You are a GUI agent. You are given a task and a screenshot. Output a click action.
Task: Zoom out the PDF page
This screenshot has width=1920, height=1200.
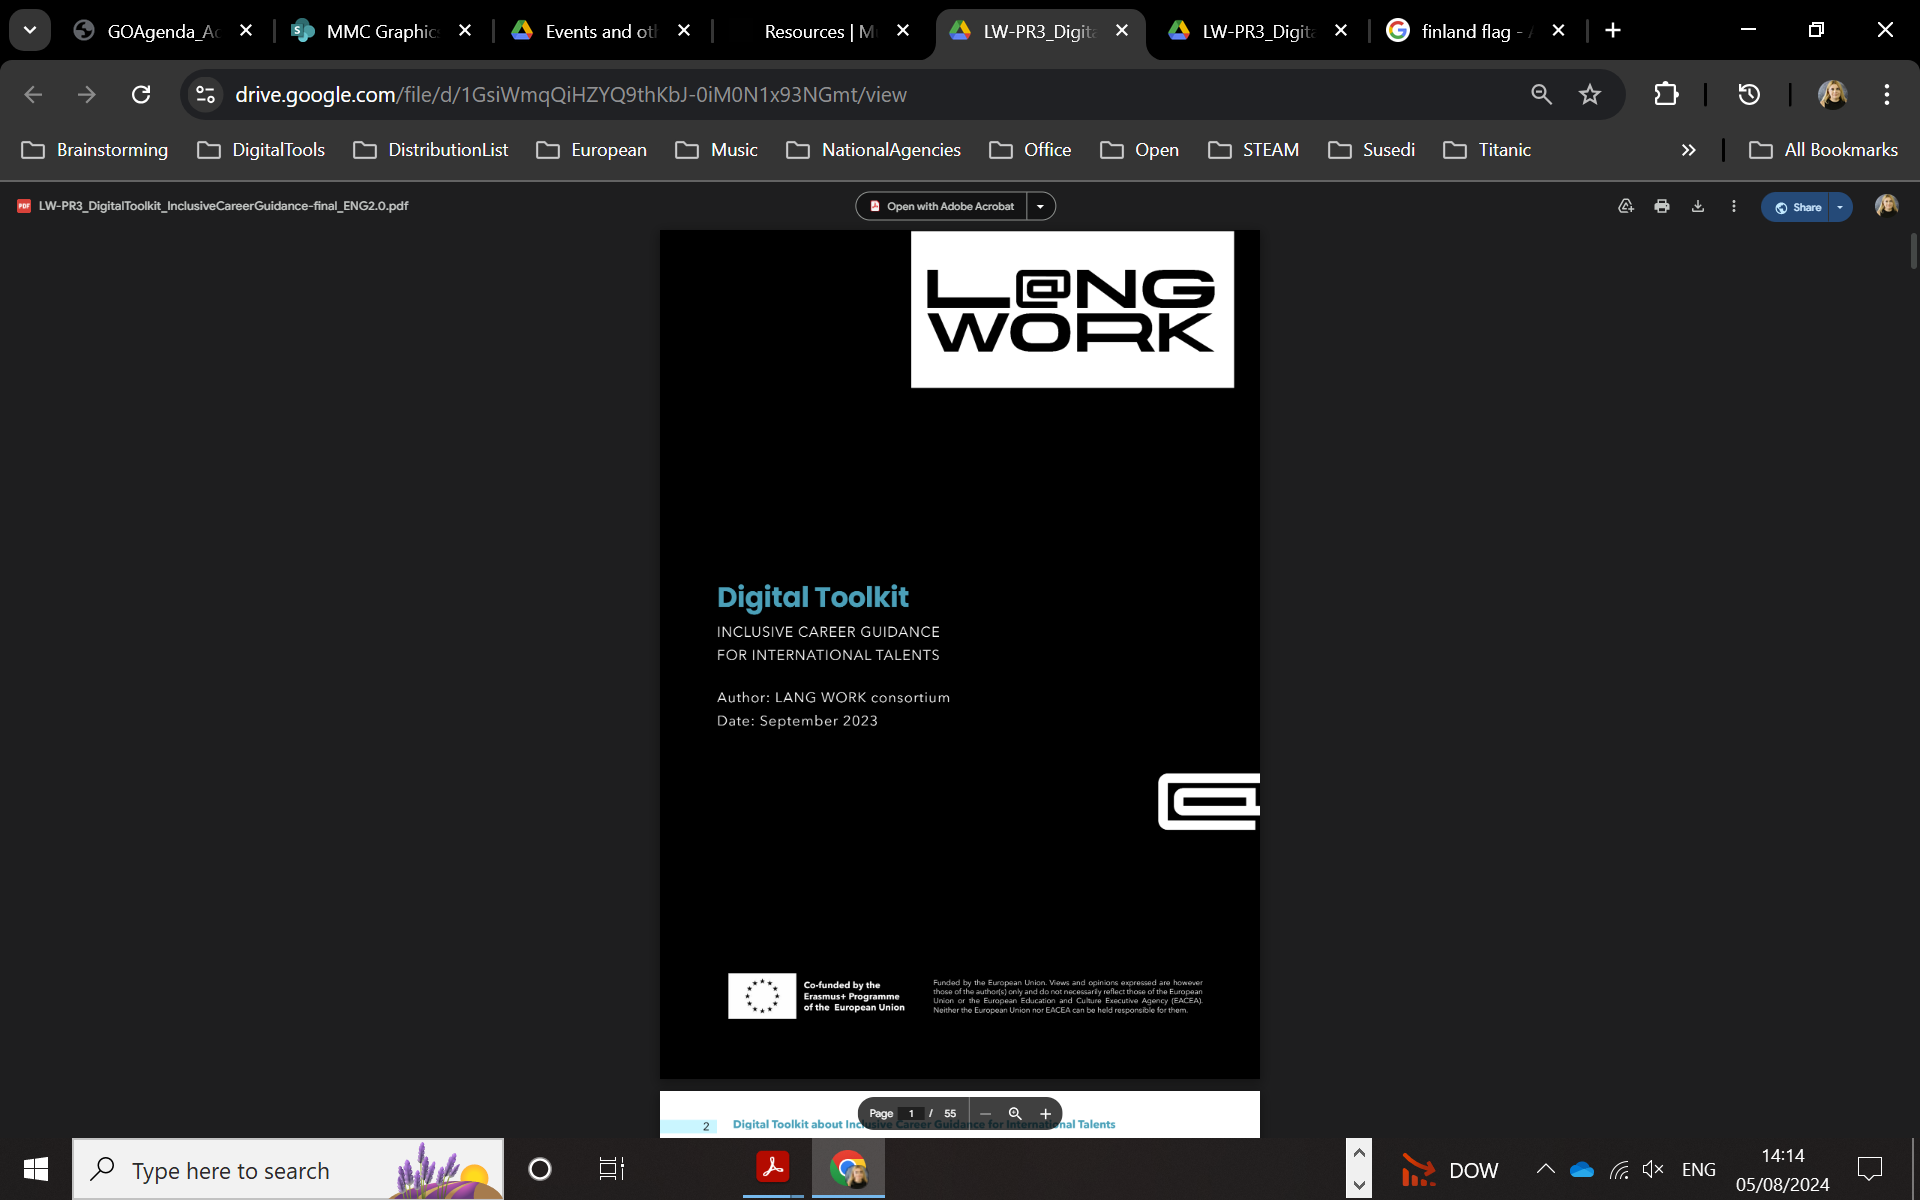point(985,1113)
